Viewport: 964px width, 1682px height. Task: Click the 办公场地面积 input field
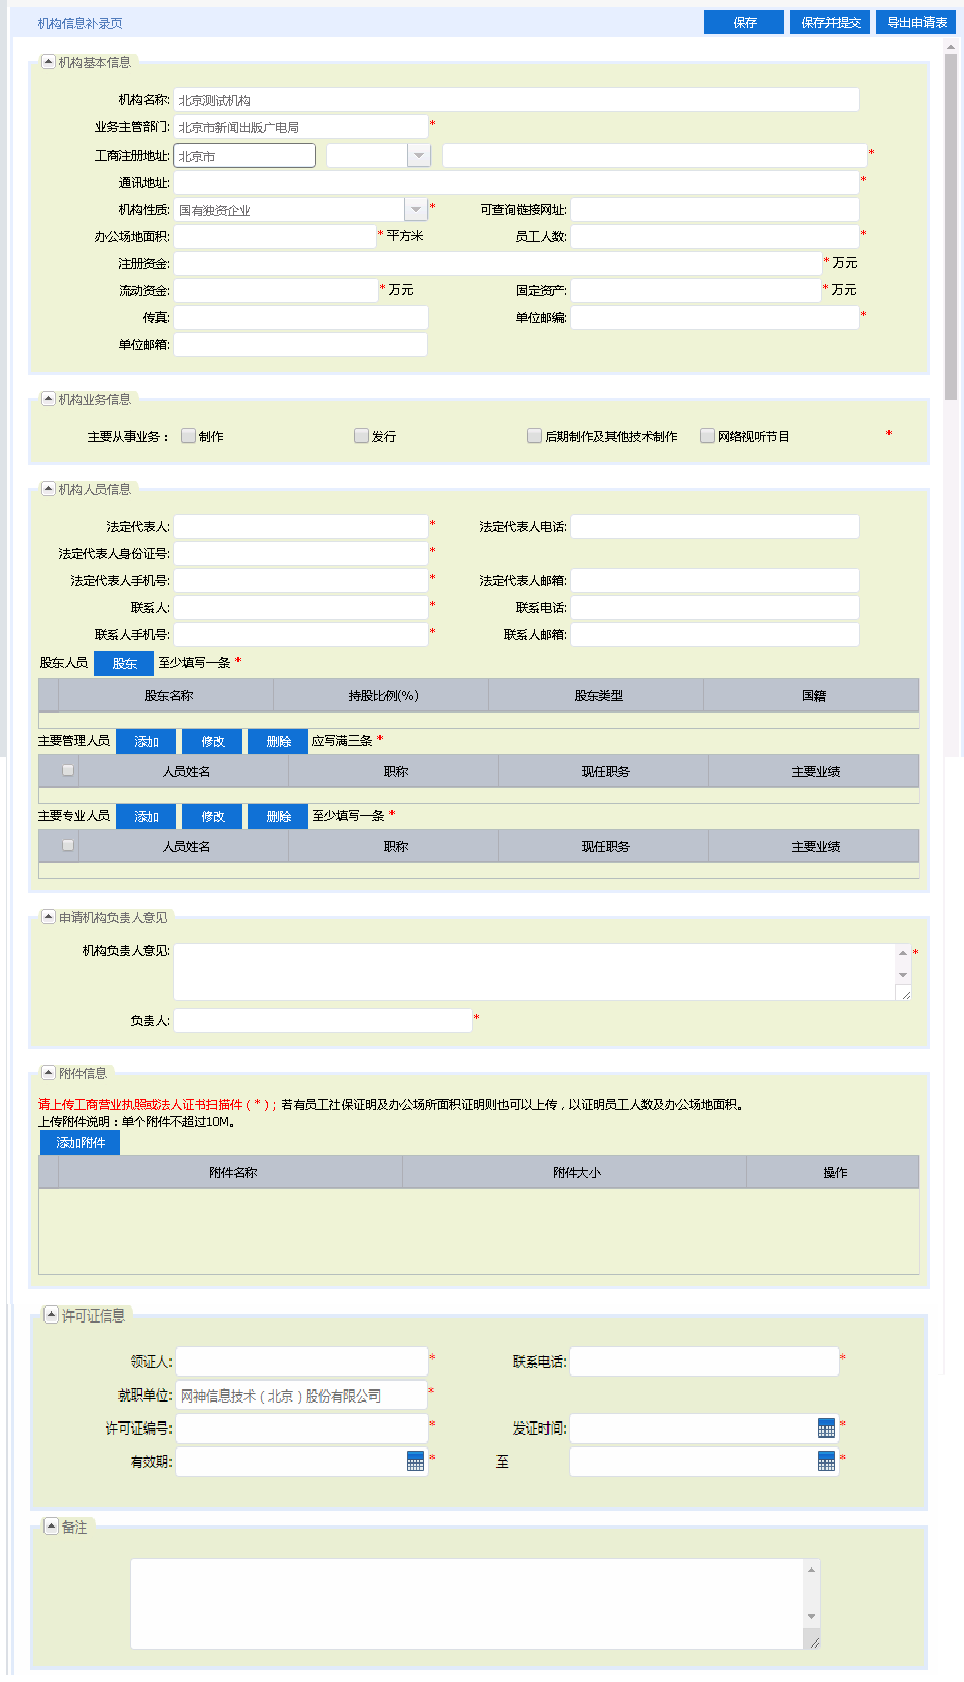tap(275, 236)
